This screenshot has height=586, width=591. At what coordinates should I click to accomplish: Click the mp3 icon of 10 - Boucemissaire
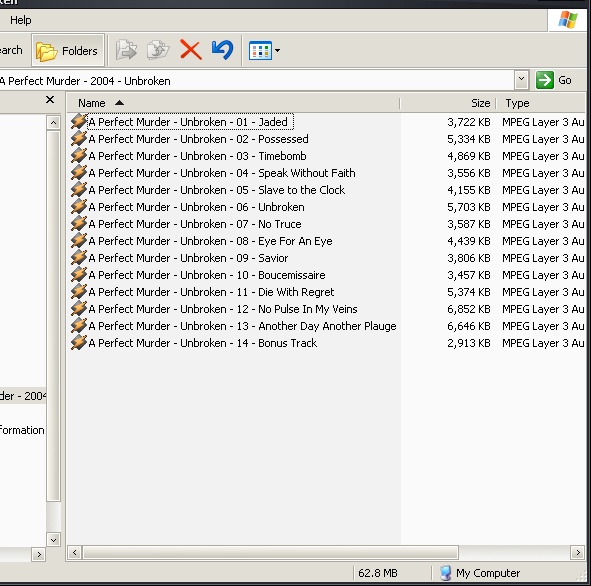[79, 274]
